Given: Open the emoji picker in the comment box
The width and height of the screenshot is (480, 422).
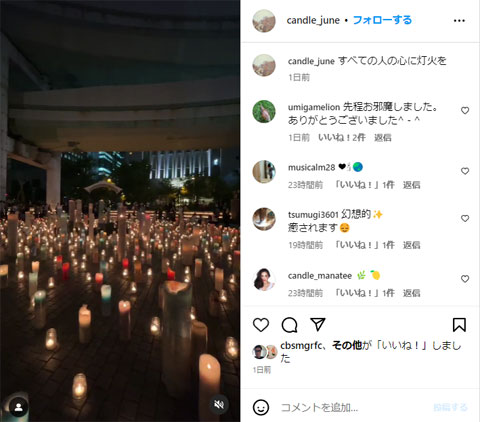Looking at the screenshot, I should click(261, 407).
